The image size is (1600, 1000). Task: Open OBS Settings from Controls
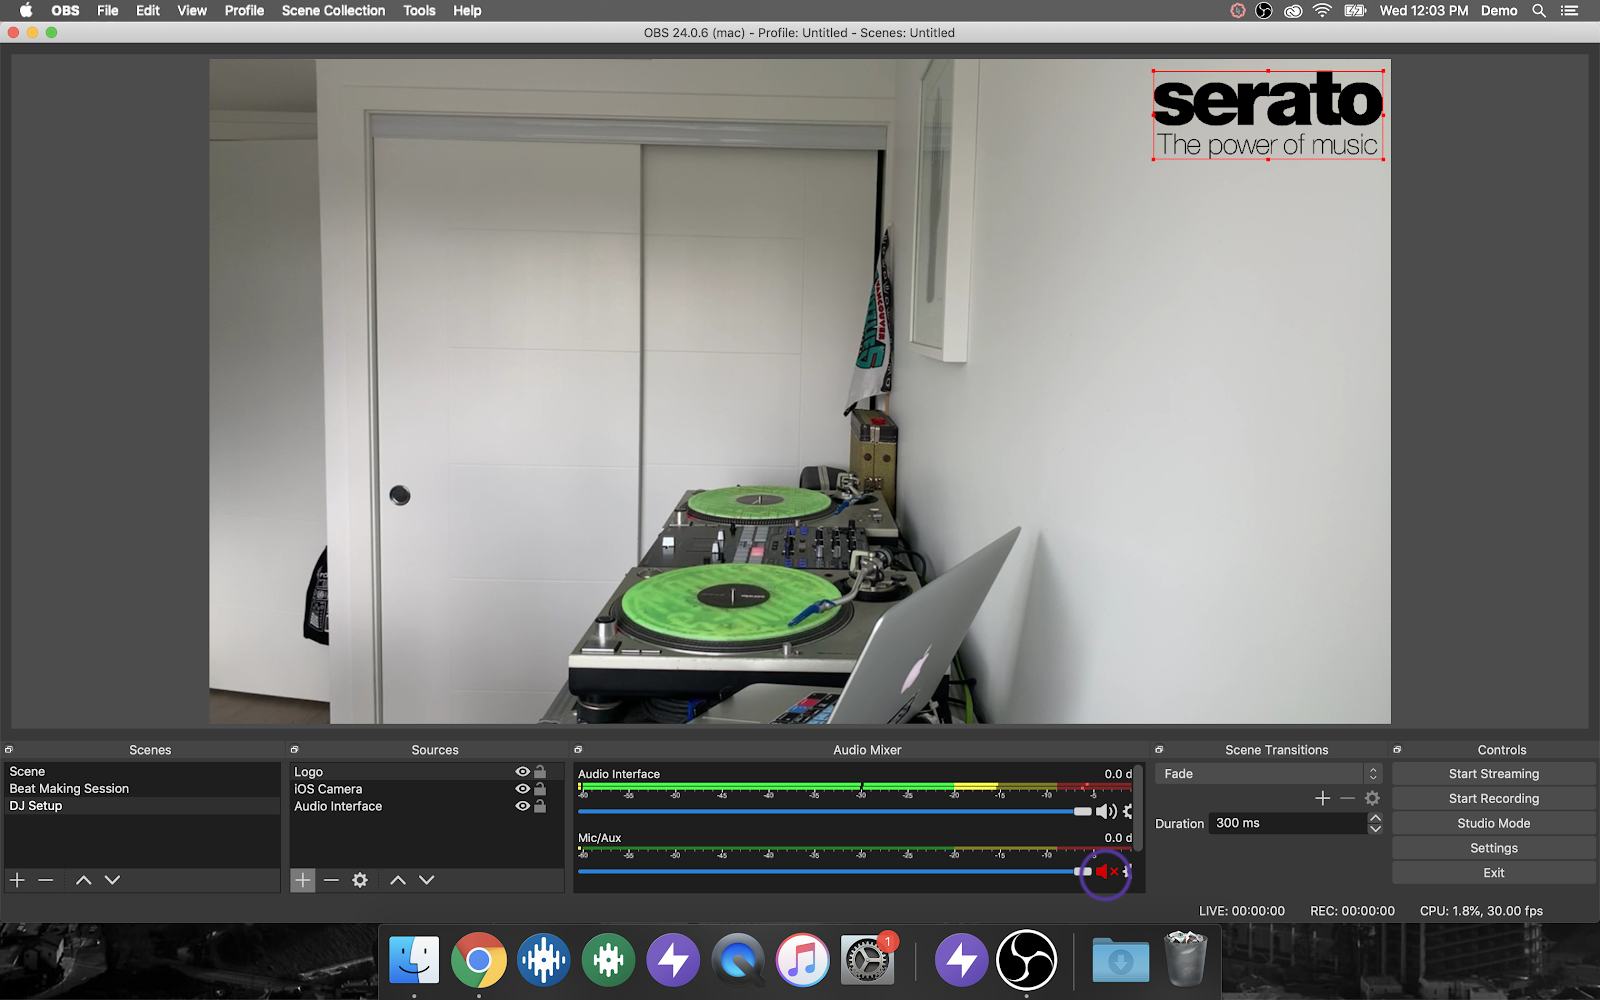(1494, 848)
